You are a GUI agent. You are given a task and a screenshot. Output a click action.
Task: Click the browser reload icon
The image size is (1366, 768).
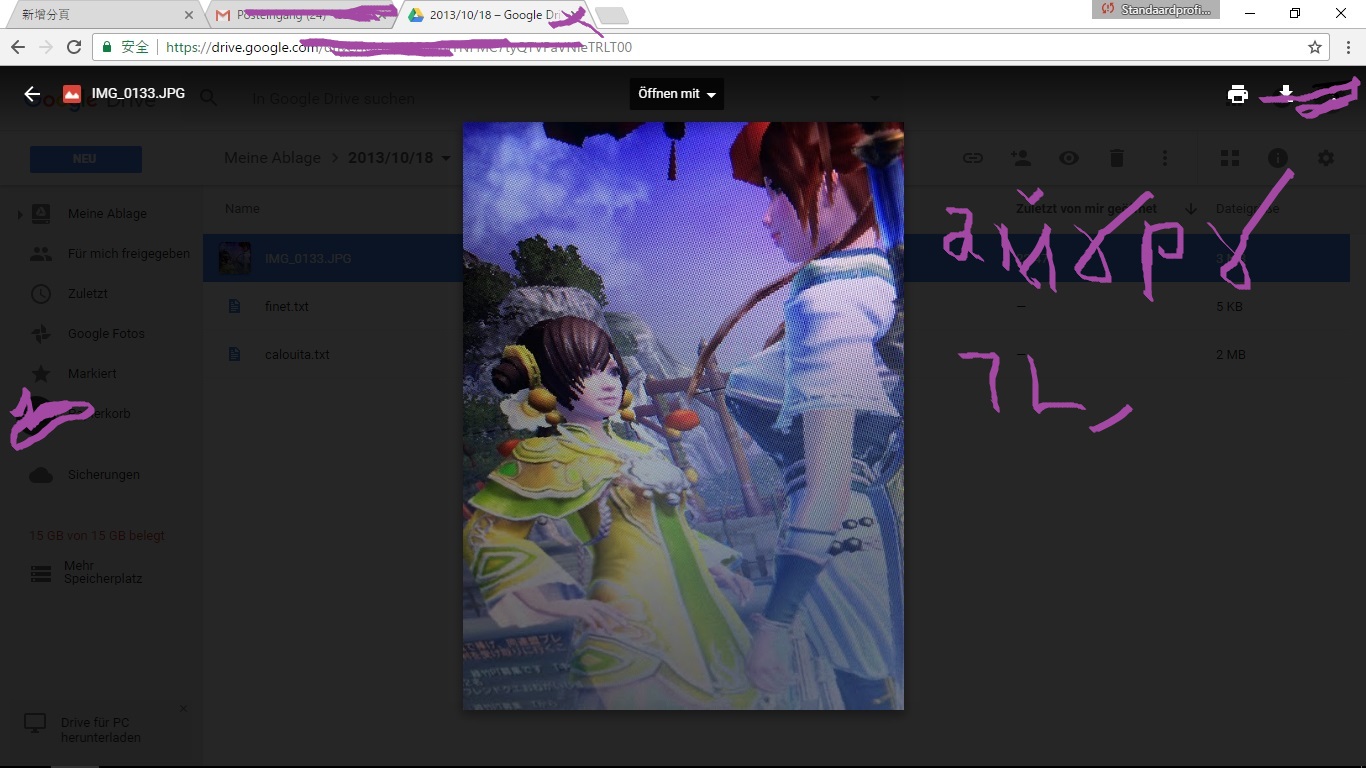73,47
